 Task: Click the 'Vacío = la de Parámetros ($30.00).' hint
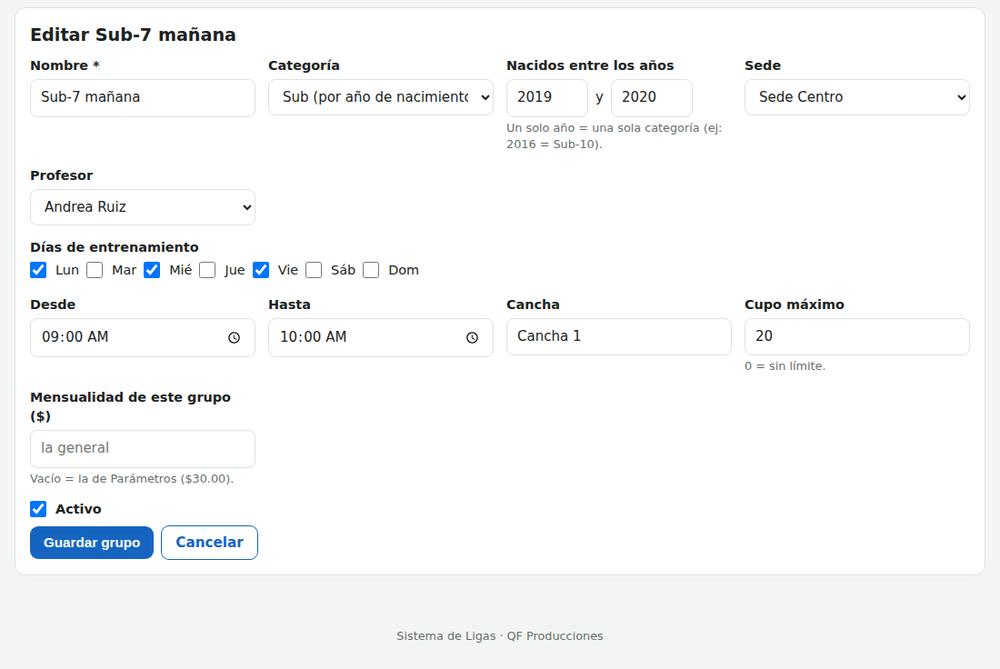pos(132,478)
